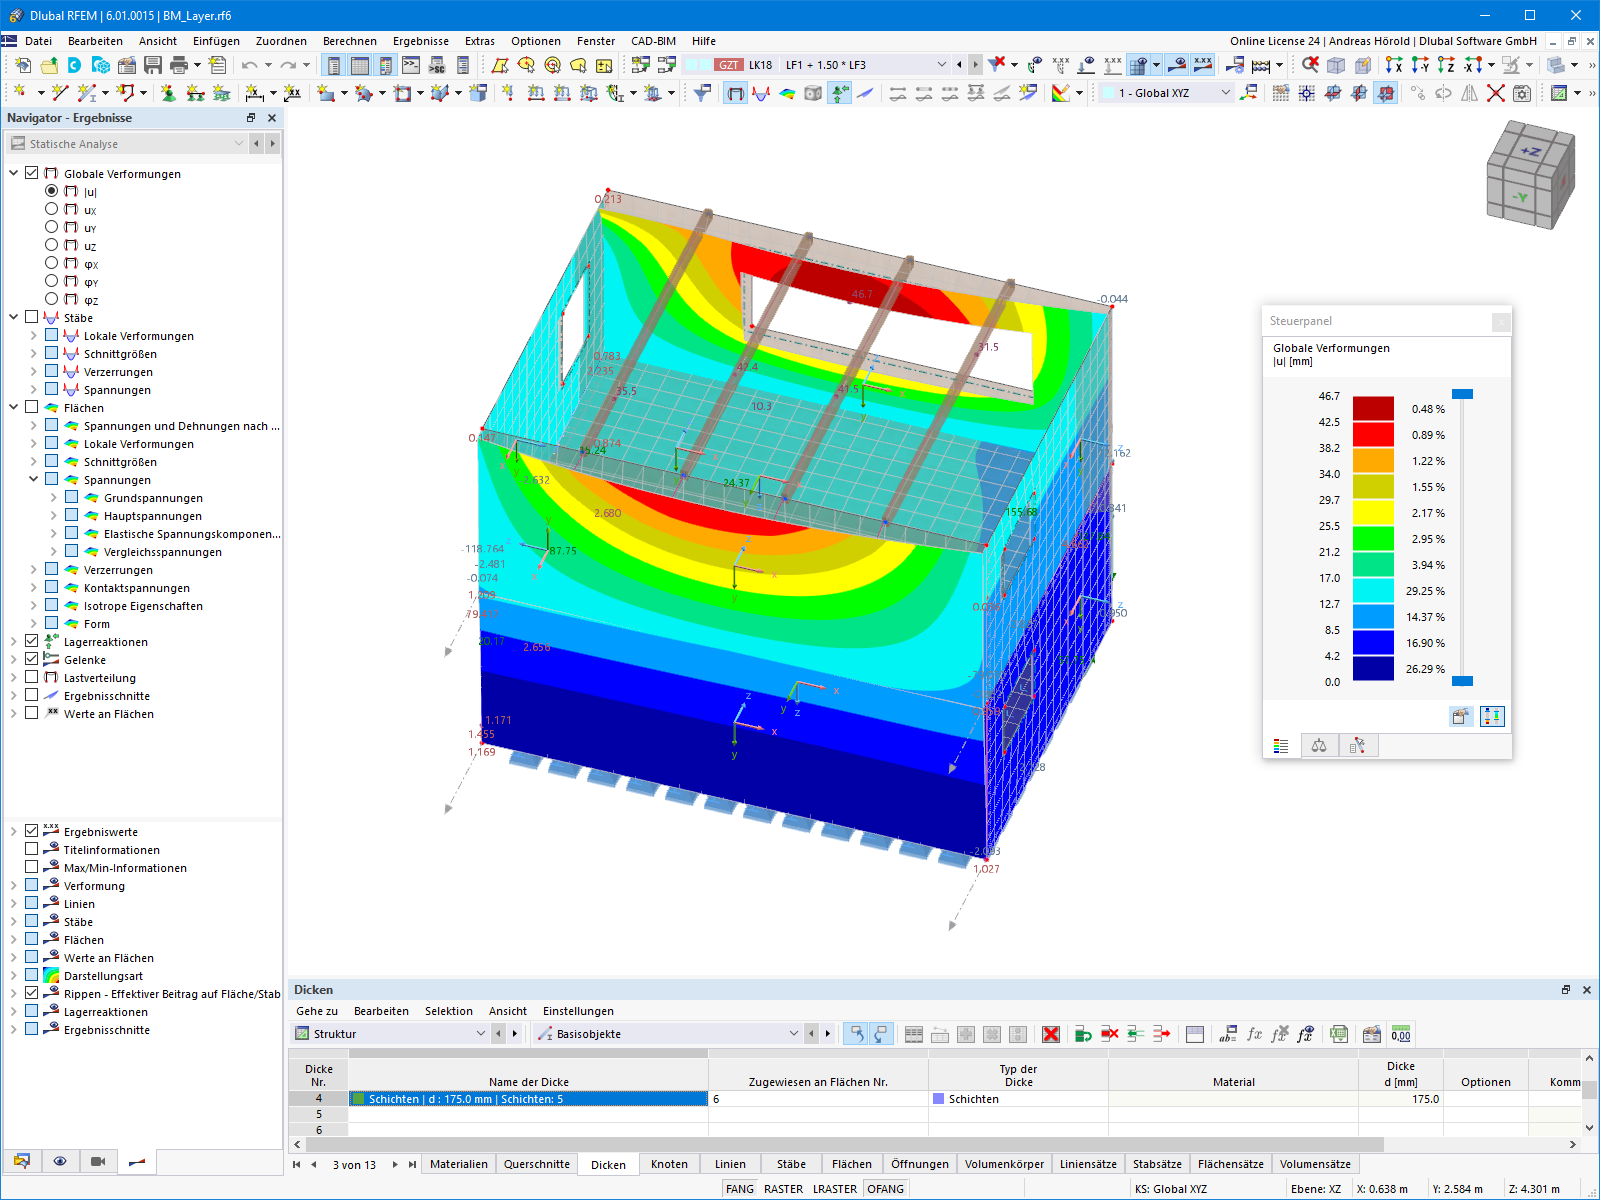Collapse the Spannungen tree node under Flächen
This screenshot has width=1600, height=1200.
click(x=33, y=480)
